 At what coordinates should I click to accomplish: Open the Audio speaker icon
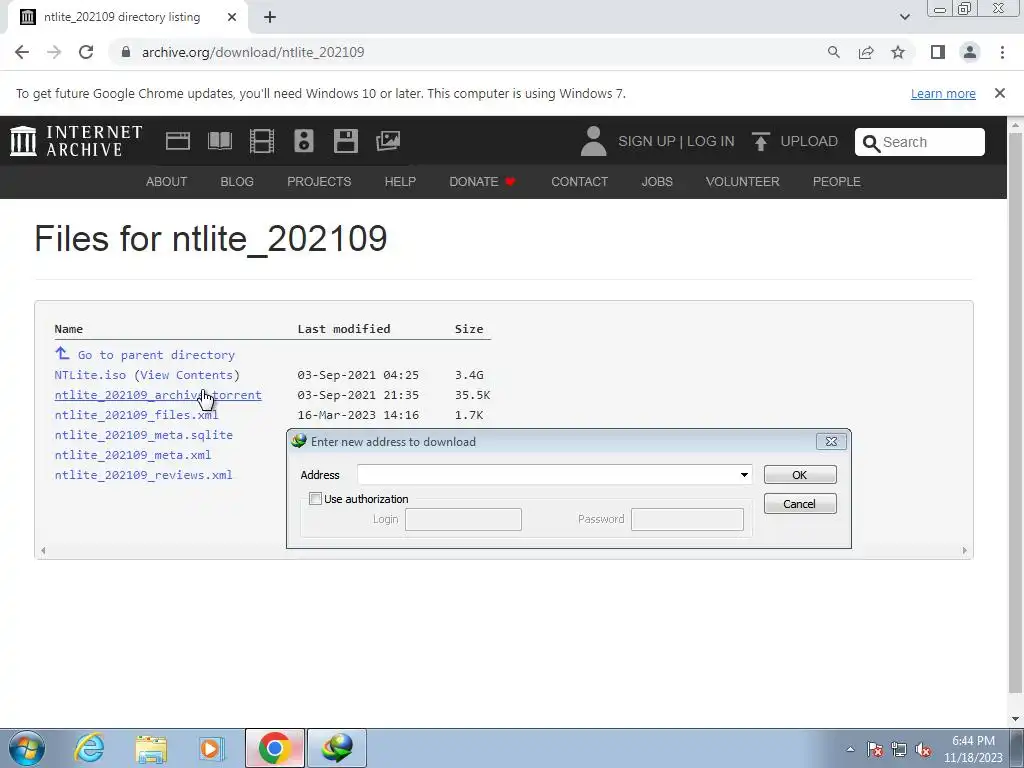pyautogui.click(x=304, y=141)
